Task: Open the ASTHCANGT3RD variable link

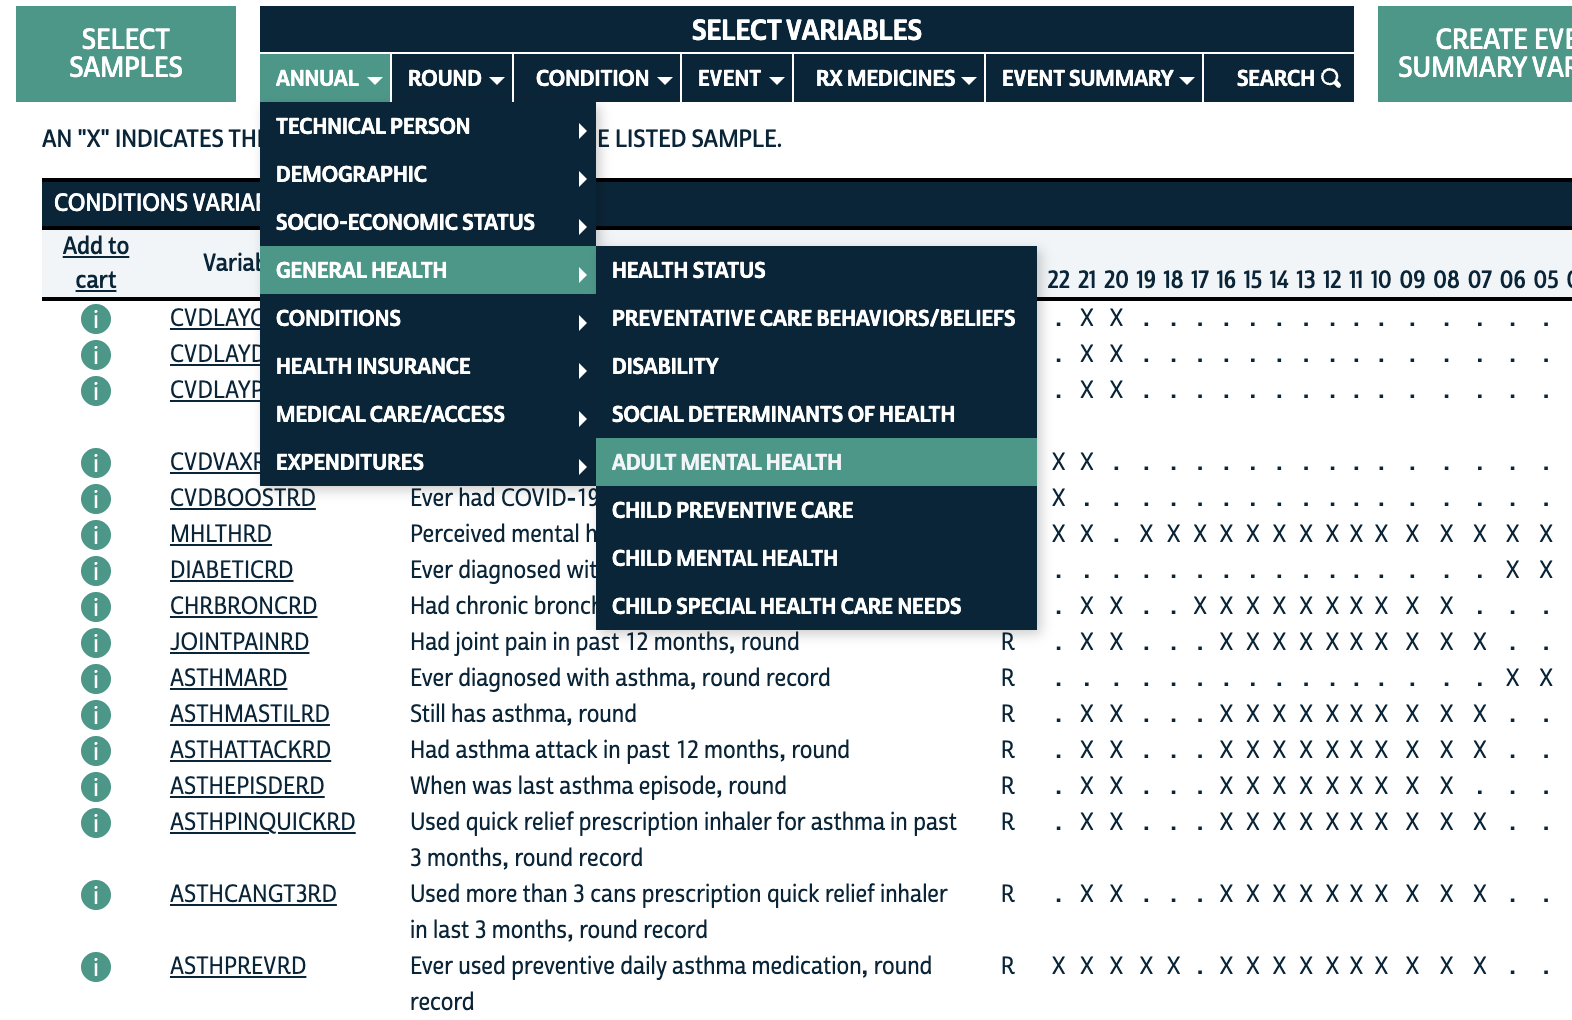Action: 253,894
